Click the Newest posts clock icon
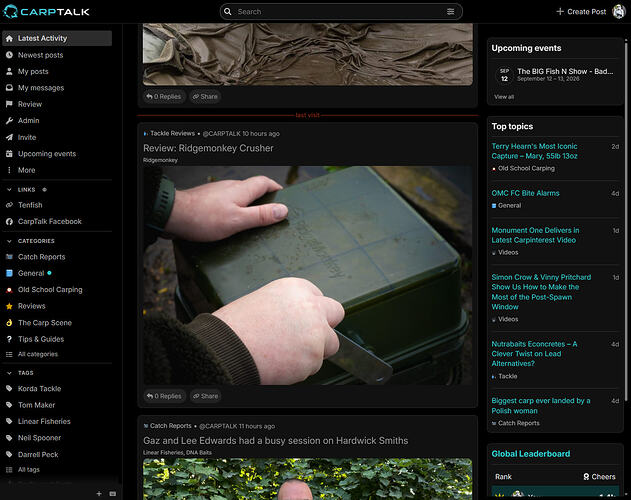631x500 pixels. click(x=9, y=55)
